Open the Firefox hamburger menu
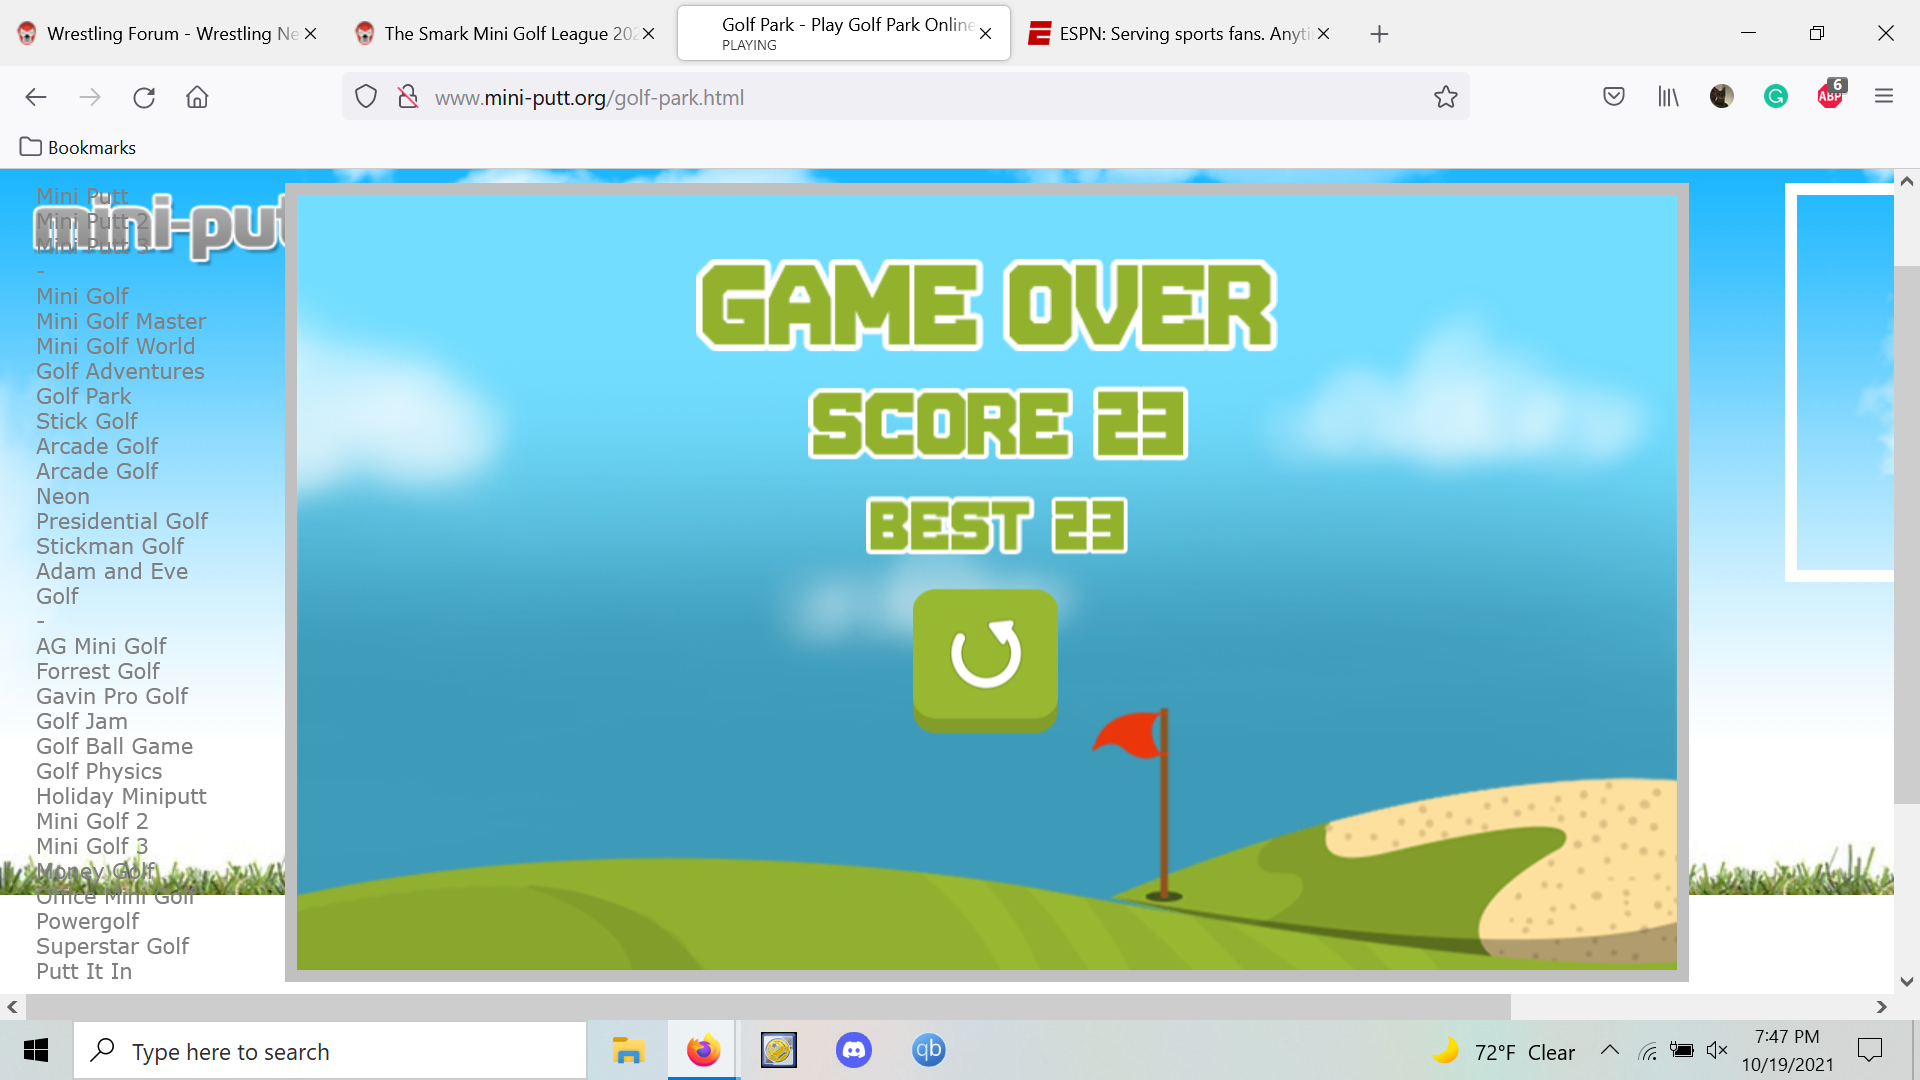 point(1884,97)
